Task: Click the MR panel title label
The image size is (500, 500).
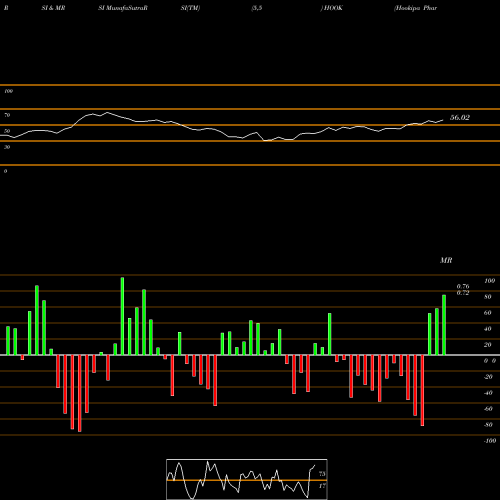Action: (x=446, y=260)
